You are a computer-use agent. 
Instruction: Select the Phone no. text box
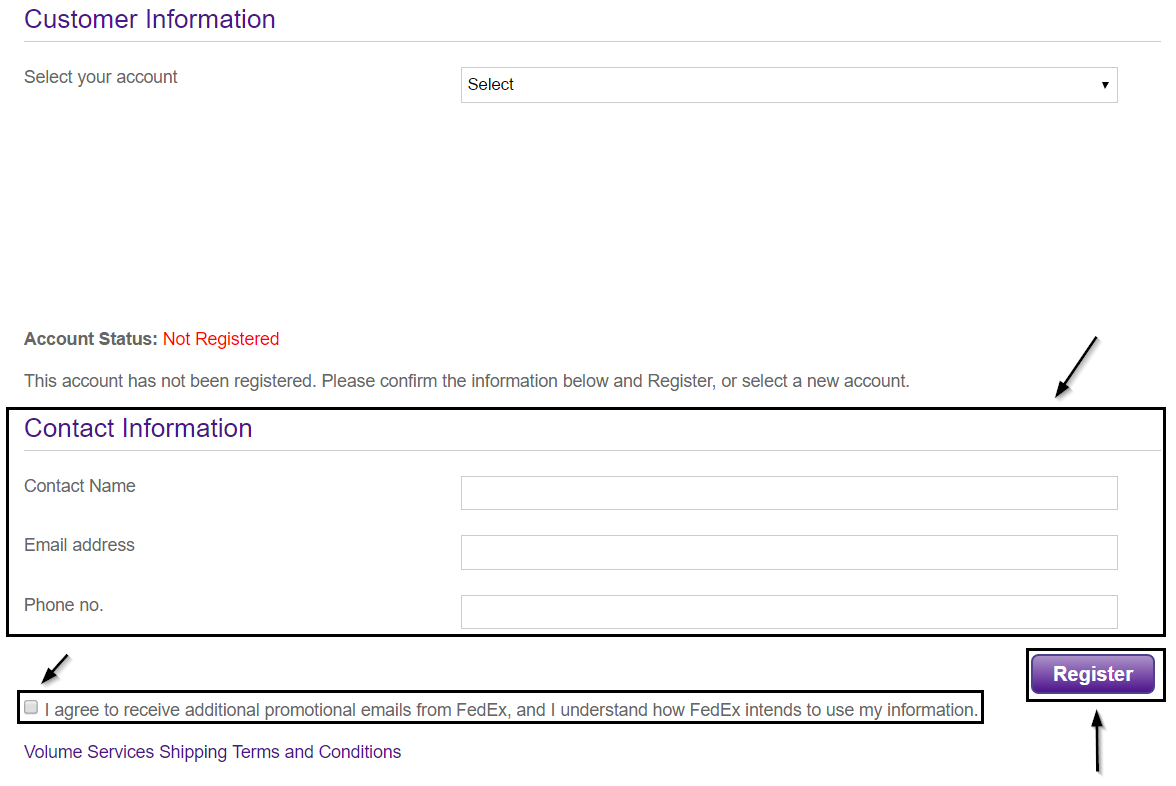(788, 612)
